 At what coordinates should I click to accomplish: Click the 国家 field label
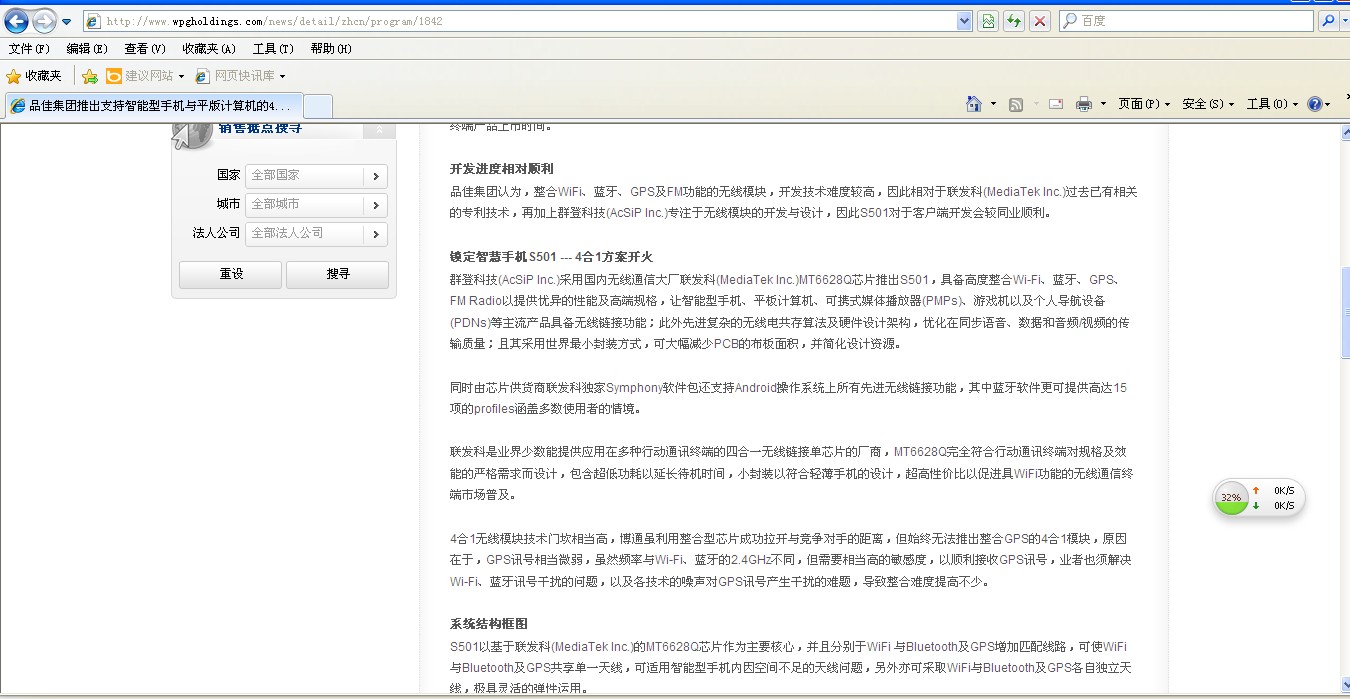pos(229,175)
